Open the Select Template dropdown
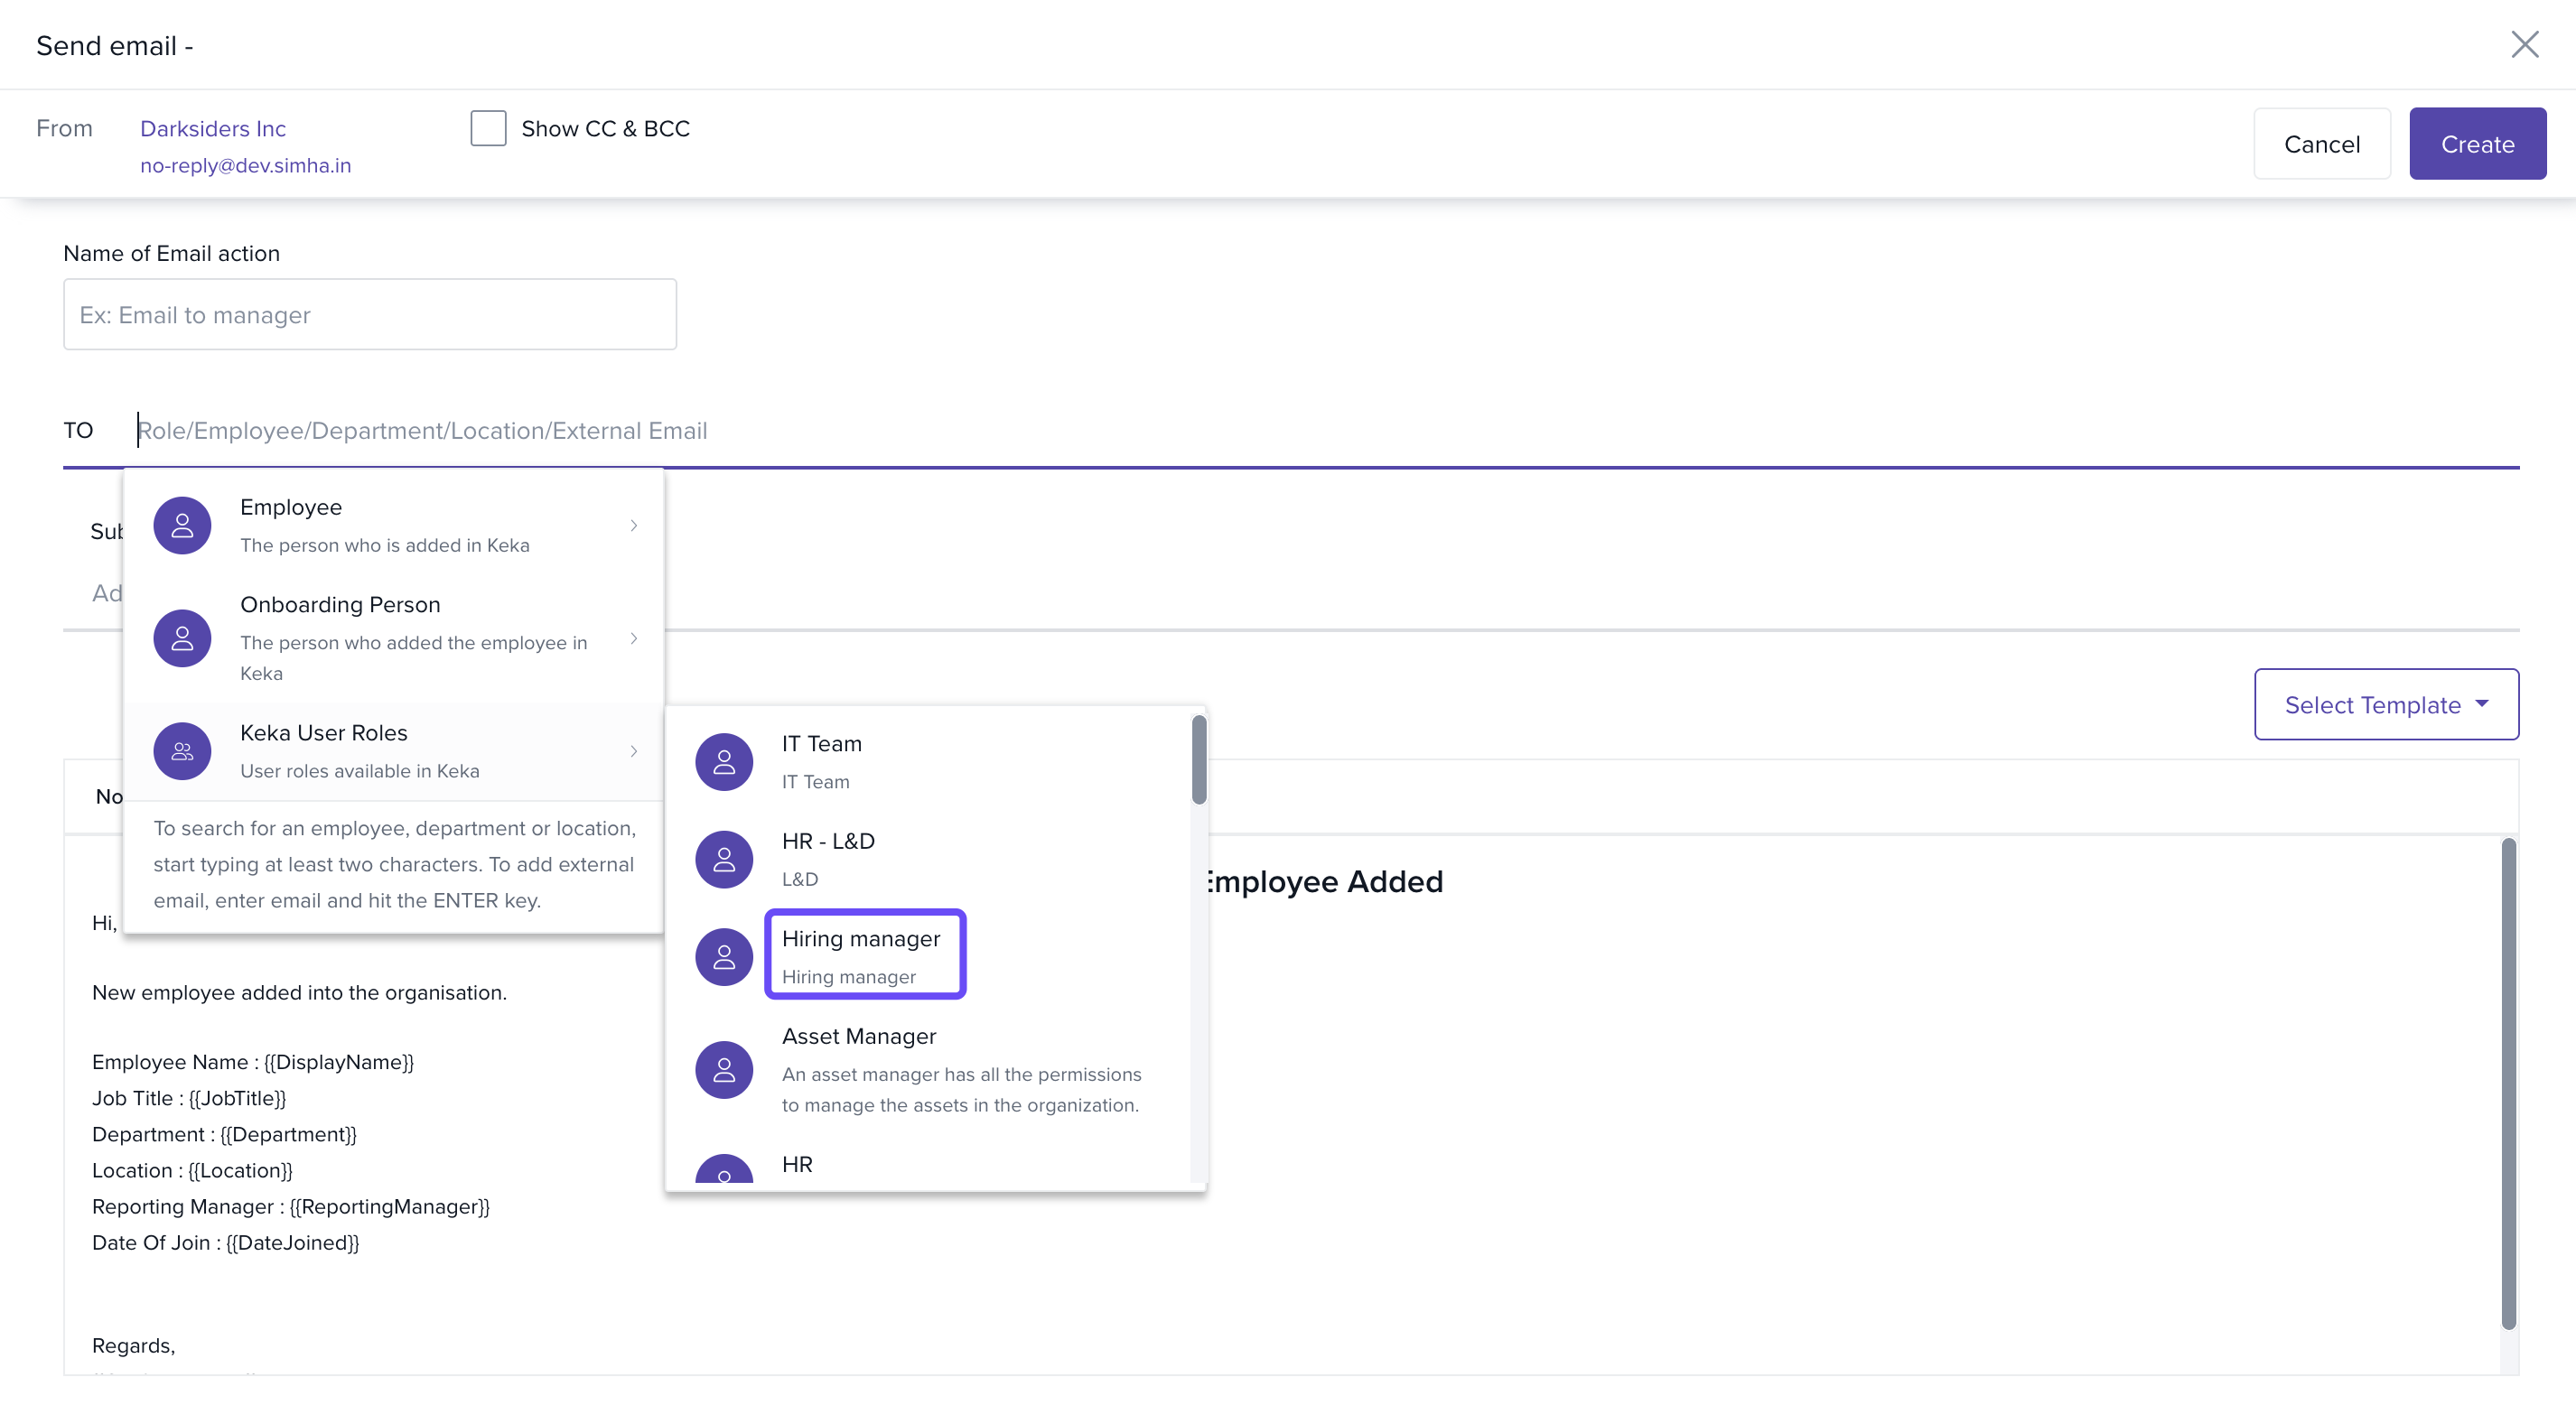Image resolution: width=2576 pixels, height=1405 pixels. [2386, 704]
